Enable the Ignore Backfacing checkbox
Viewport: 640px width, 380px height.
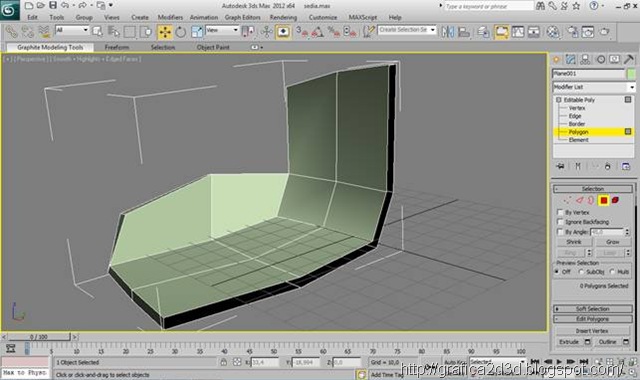pyautogui.click(x=560, y=222)
